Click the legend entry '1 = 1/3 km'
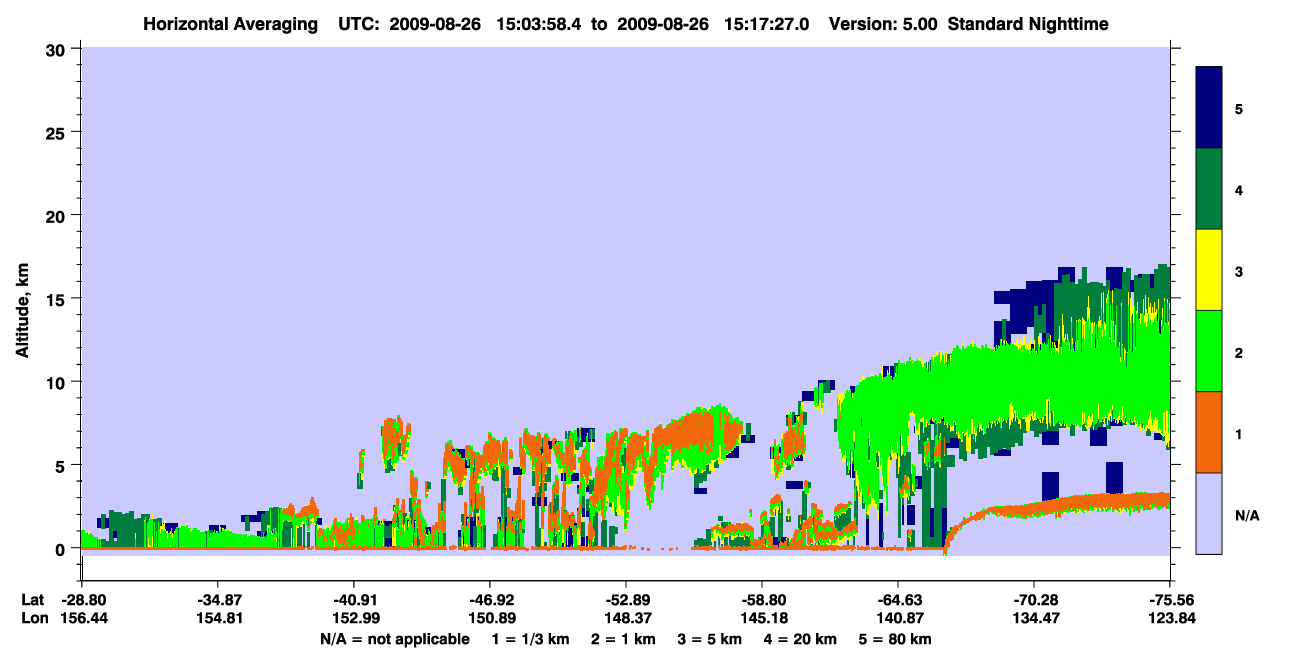The image size is (1300, 667). point(529,639)
